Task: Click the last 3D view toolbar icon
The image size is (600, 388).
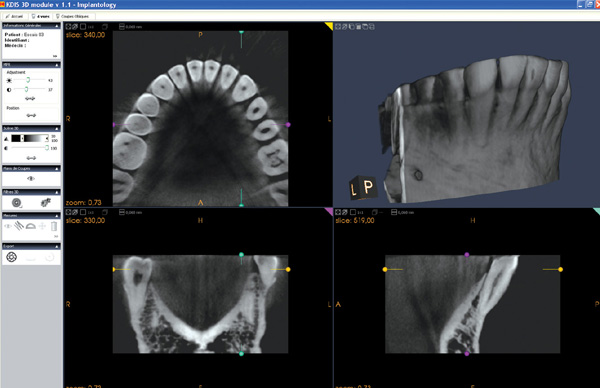Action: [372, 26]
